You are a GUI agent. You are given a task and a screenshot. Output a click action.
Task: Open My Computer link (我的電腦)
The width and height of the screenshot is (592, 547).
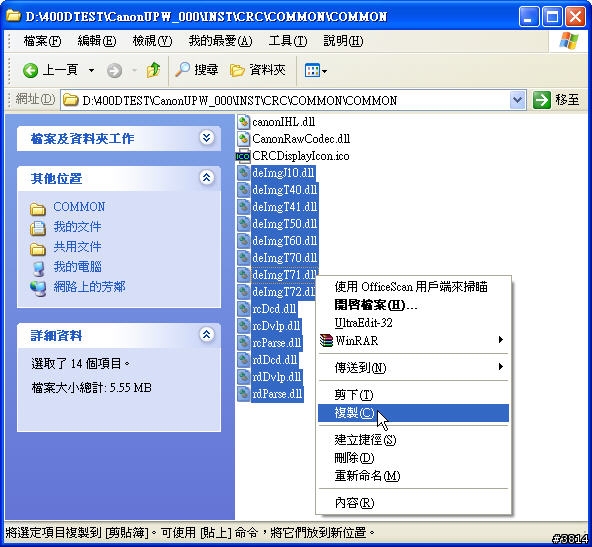point(77,267)
